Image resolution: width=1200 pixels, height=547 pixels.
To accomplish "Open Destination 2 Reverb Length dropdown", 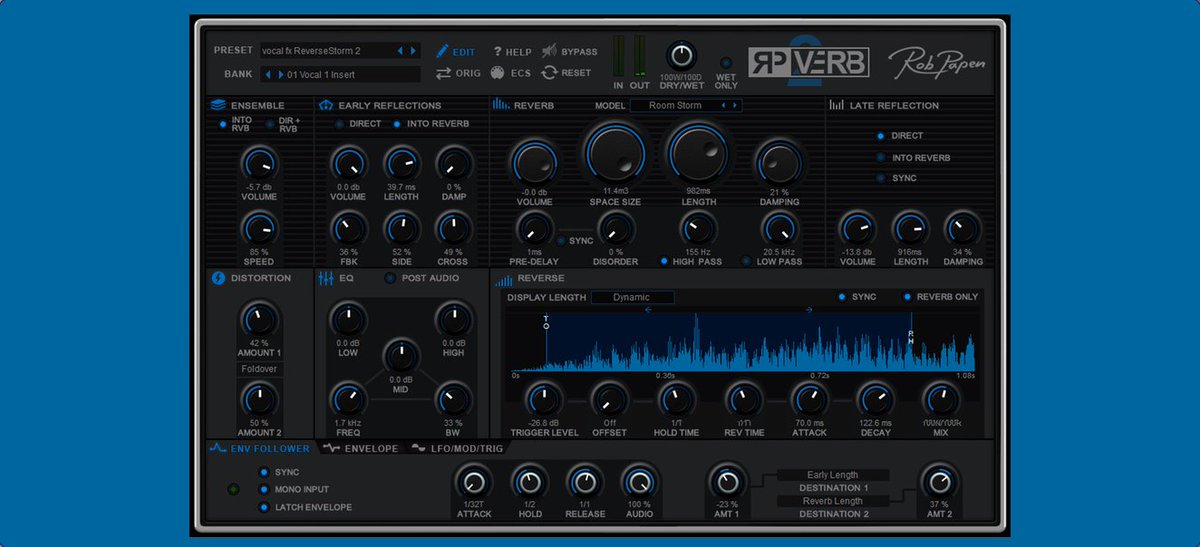I will click(x=832, y=501).
